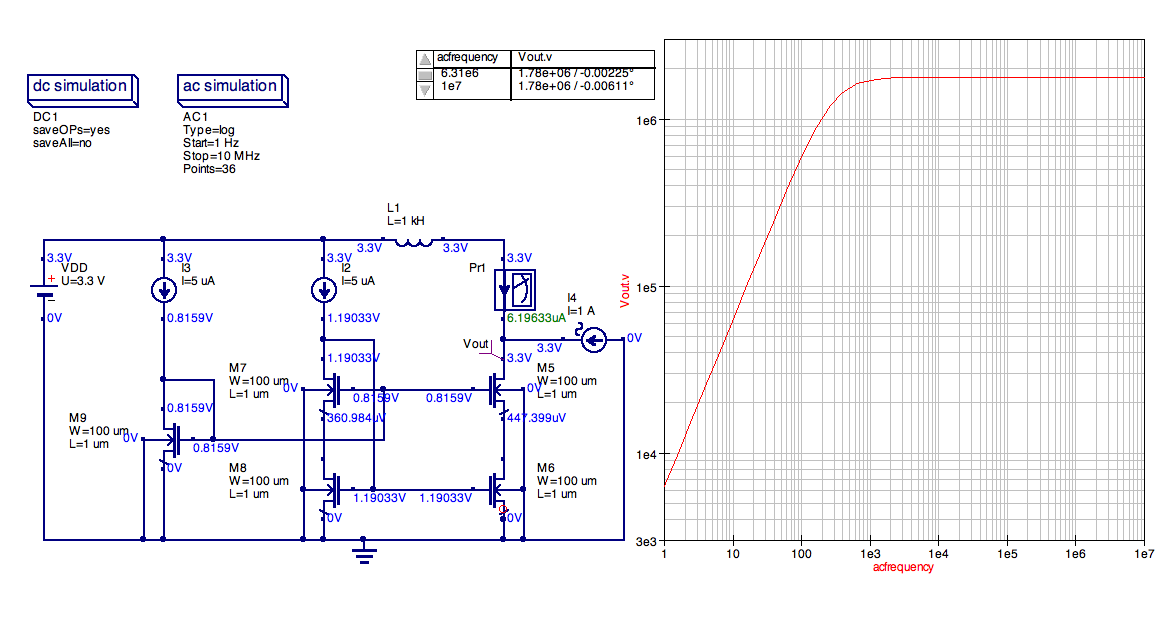Select the MOSFET M9 symbol
The width and height of the screenshot is (1160, 620).
coord(175,437)
